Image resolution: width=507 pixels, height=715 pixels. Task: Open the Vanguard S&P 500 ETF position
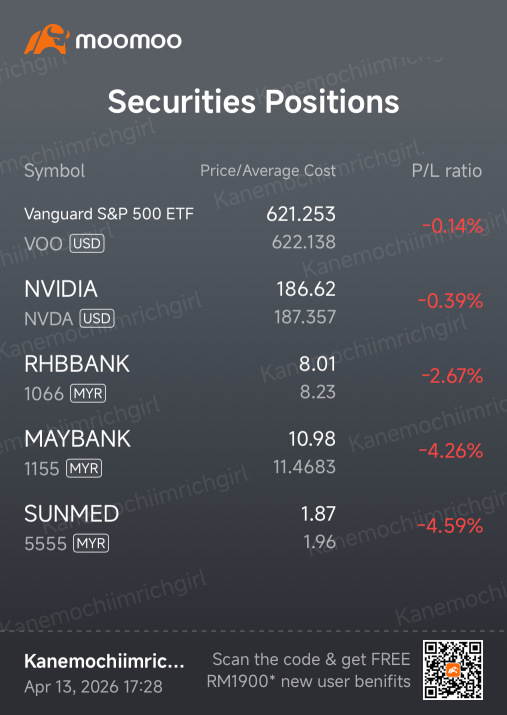pos(254,228)
